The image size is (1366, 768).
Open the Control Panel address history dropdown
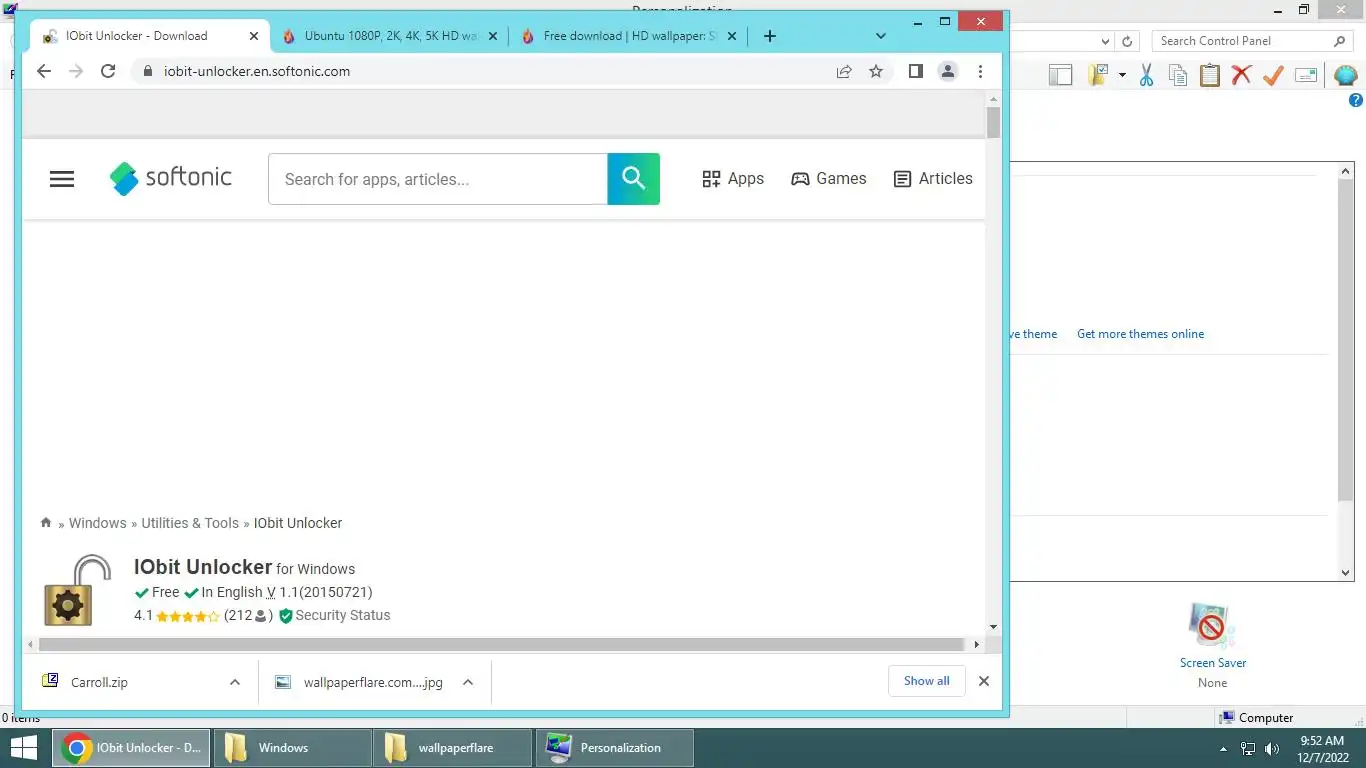click(1105, 41)
